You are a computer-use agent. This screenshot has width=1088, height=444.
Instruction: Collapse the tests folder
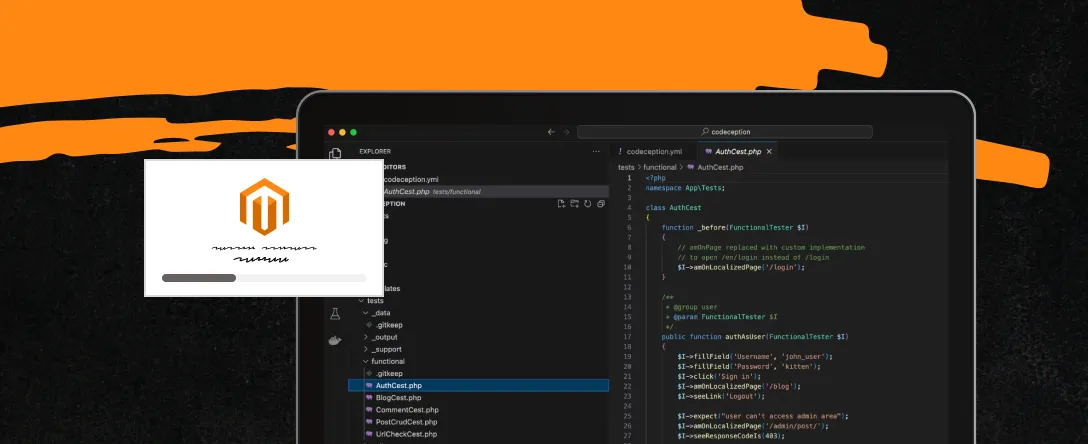pyautogui.click(x=360, y=301)
